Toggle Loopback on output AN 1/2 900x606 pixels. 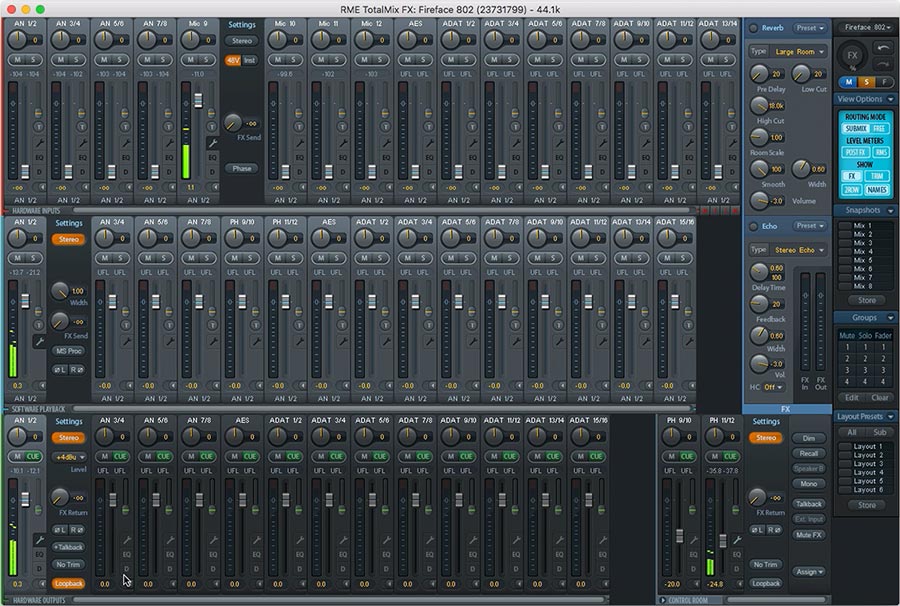click(69, 583)
